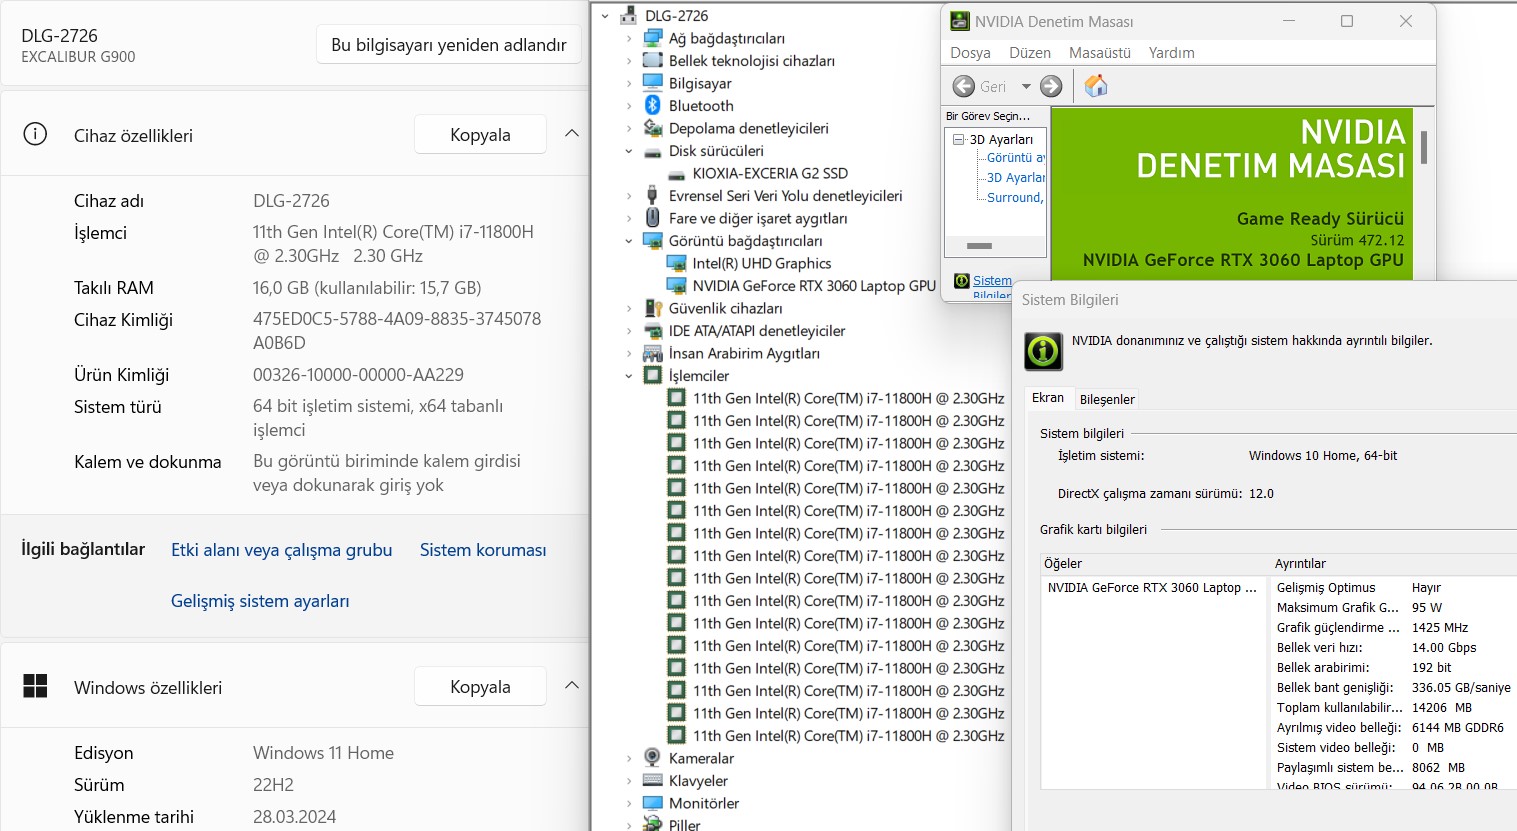1517x831 pixels.
Task: Click the Klavyeler keyboard icon
Action: [x=653, y=781]
